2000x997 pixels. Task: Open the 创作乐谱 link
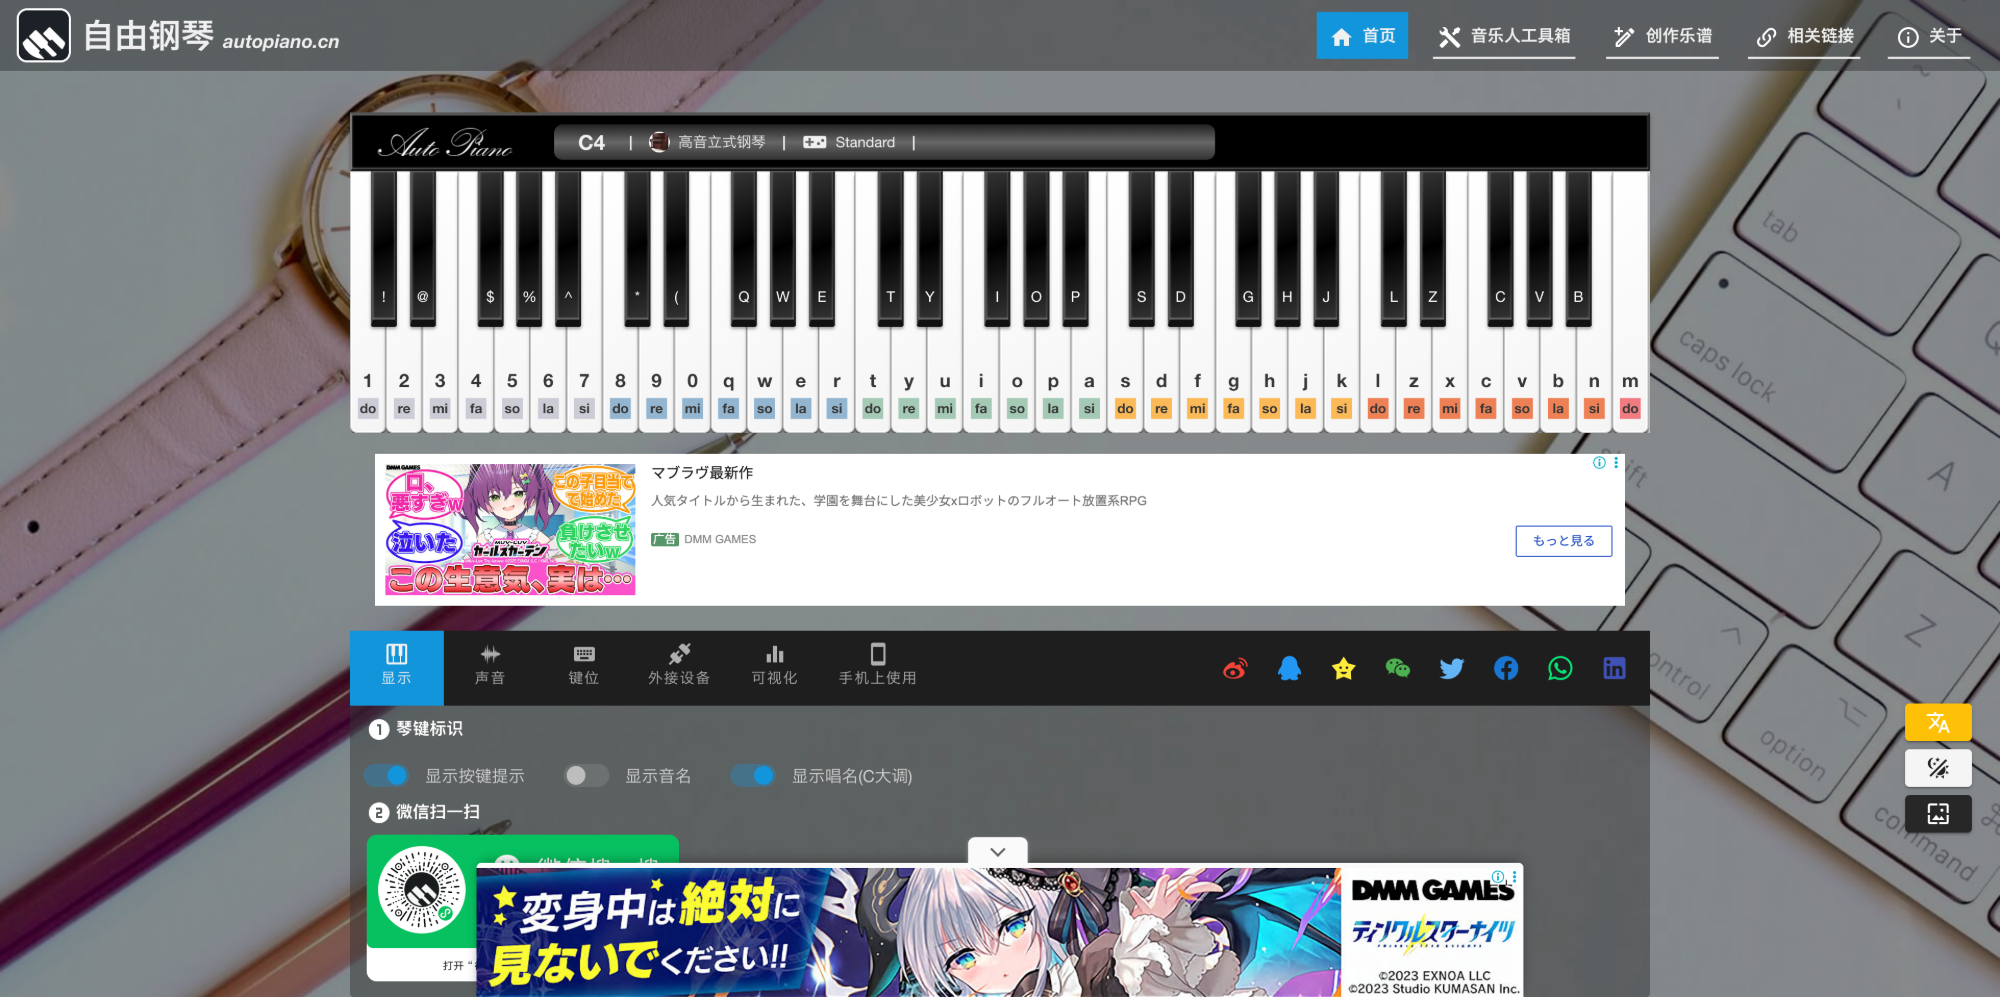pyautogui.click(x=1662, y=36)
